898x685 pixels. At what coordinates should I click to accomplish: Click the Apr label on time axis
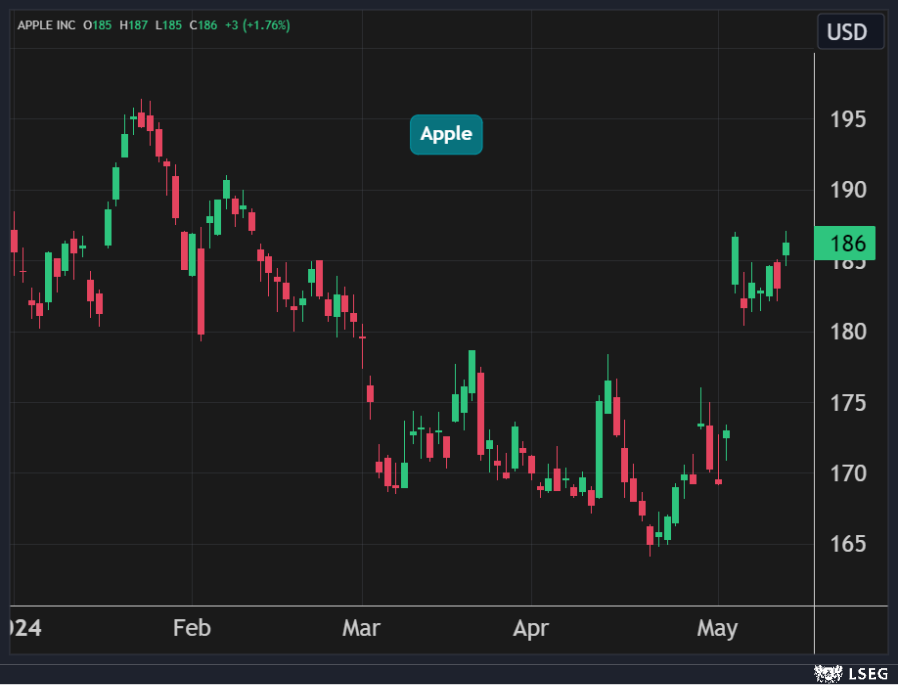tap(531, 629)
